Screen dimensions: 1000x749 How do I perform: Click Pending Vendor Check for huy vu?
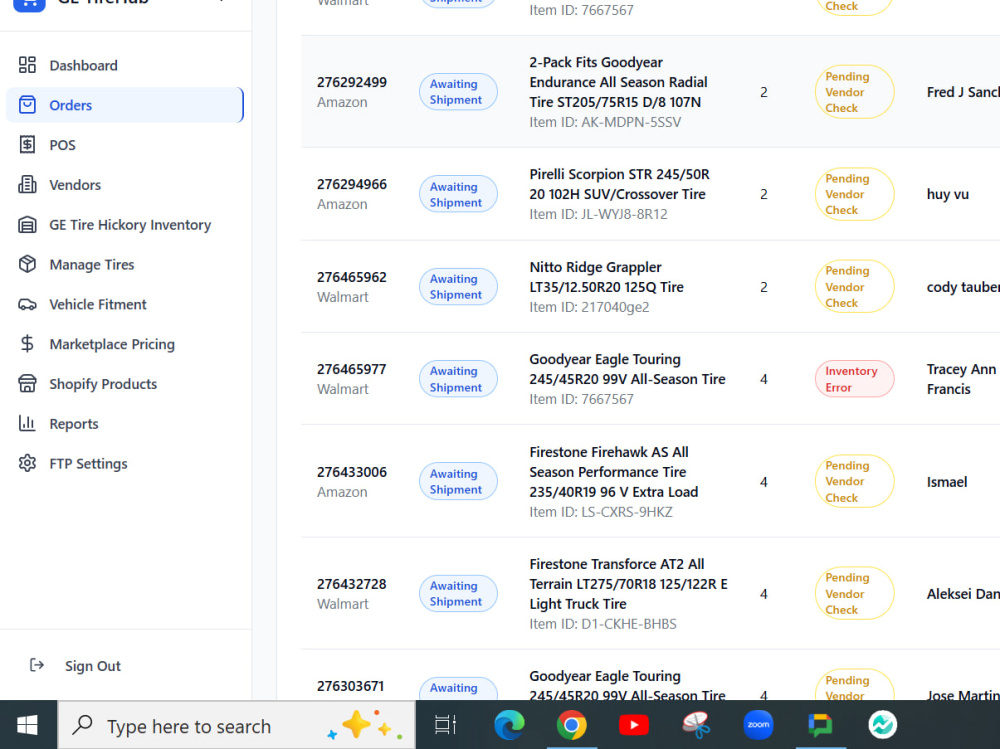[854, 194]
